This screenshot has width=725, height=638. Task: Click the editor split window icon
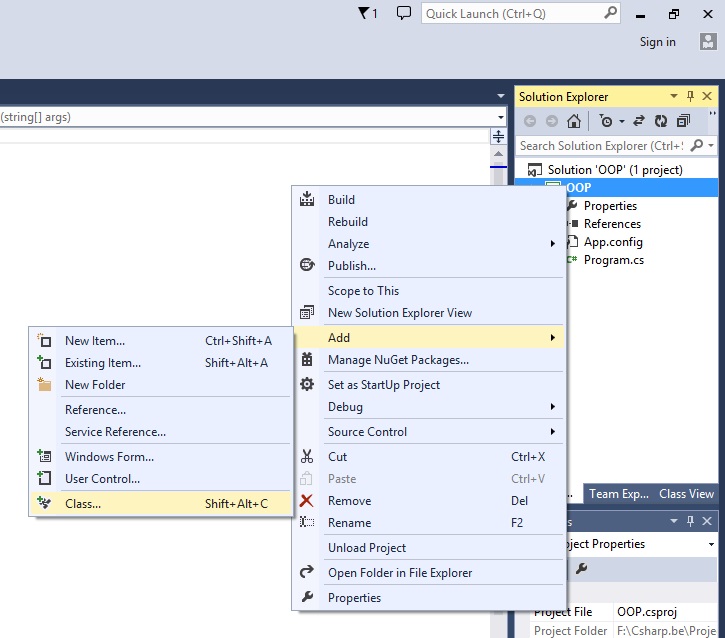pyautogui.click(x=498, y=136)
